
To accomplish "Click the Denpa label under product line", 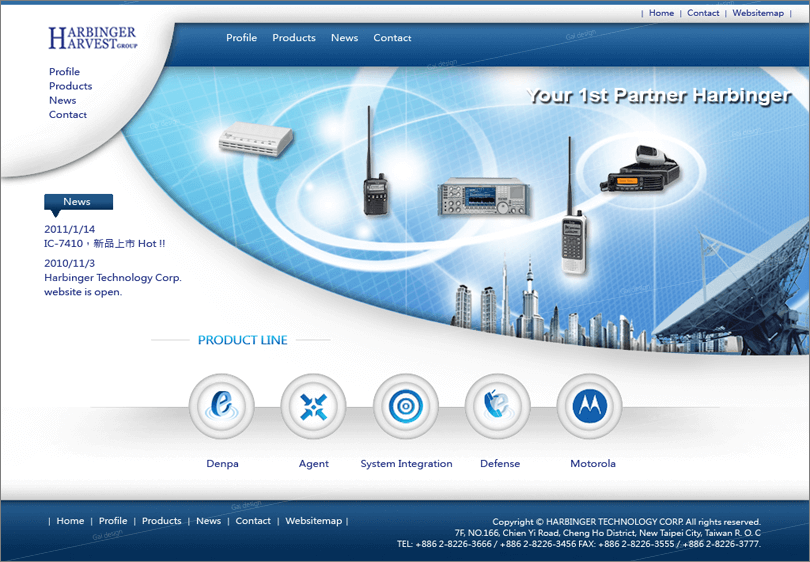I will tap(223, 463).
